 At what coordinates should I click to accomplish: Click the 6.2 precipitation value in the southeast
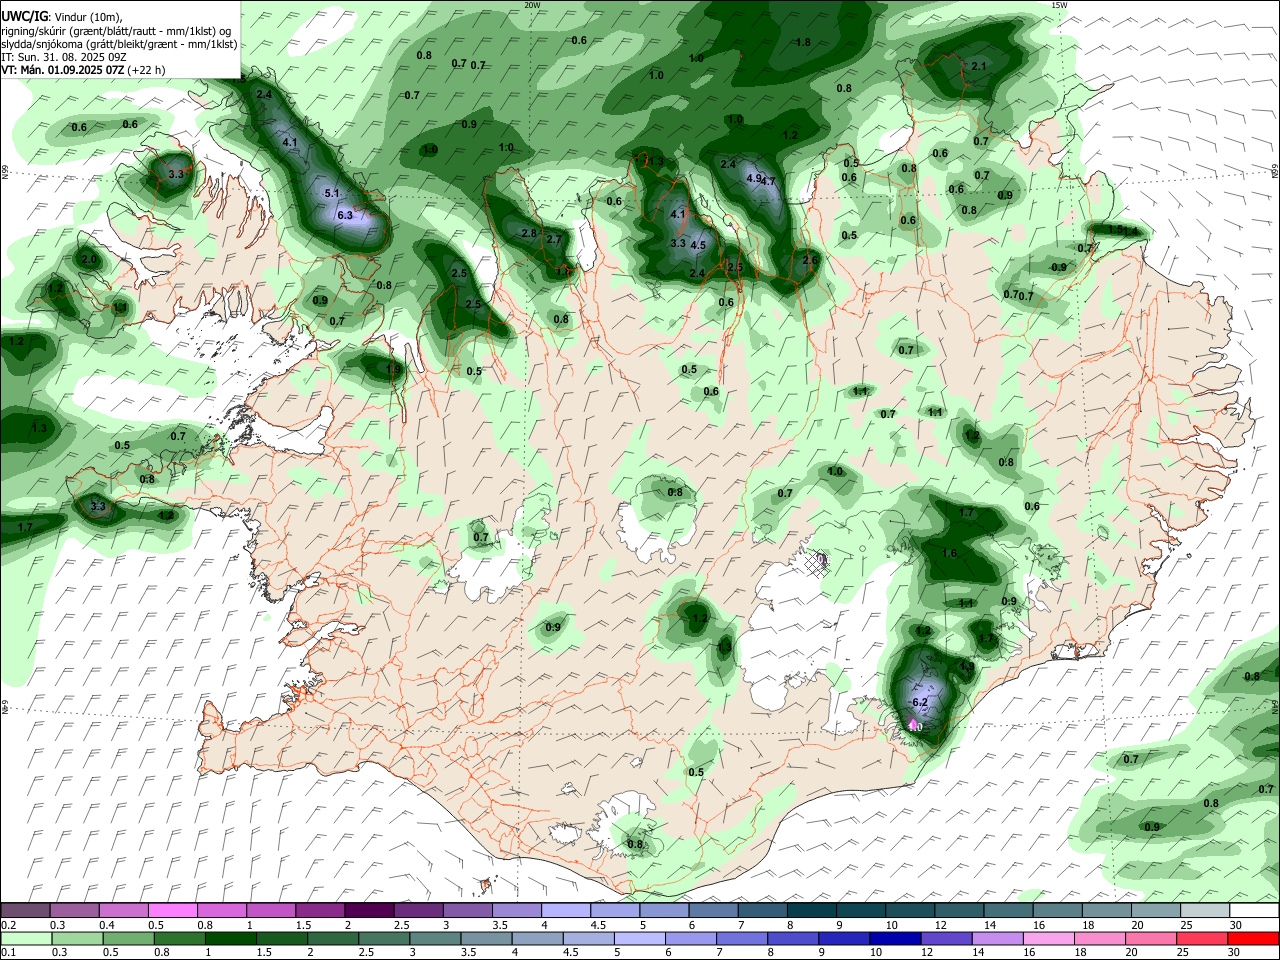(x=920, y=702)
